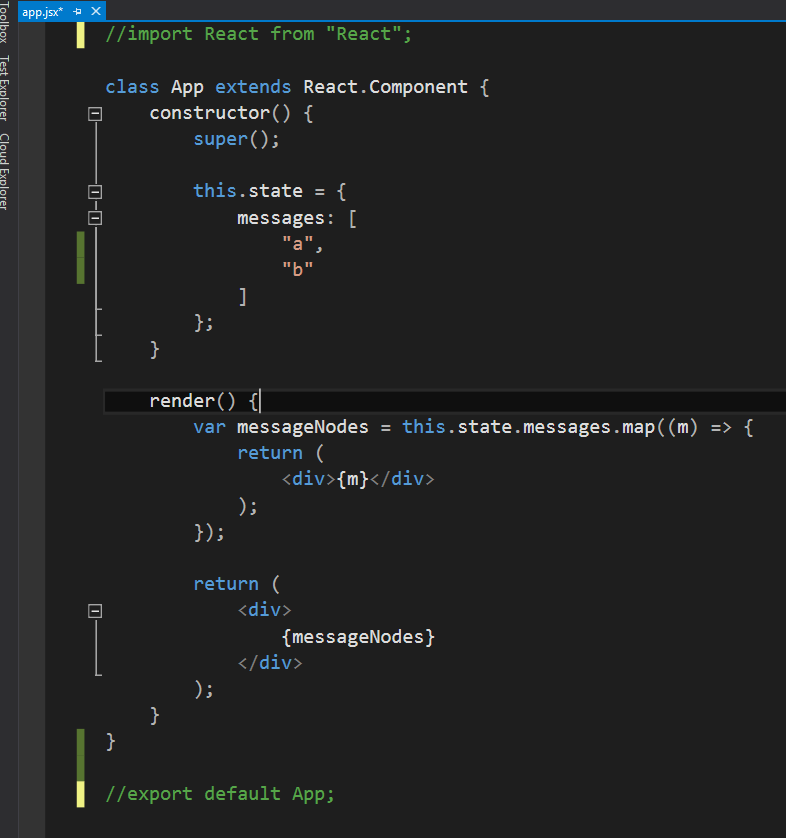786x838 pixels.
Task: Place cursor on 'render()' method name
Action: click(192, 401)
